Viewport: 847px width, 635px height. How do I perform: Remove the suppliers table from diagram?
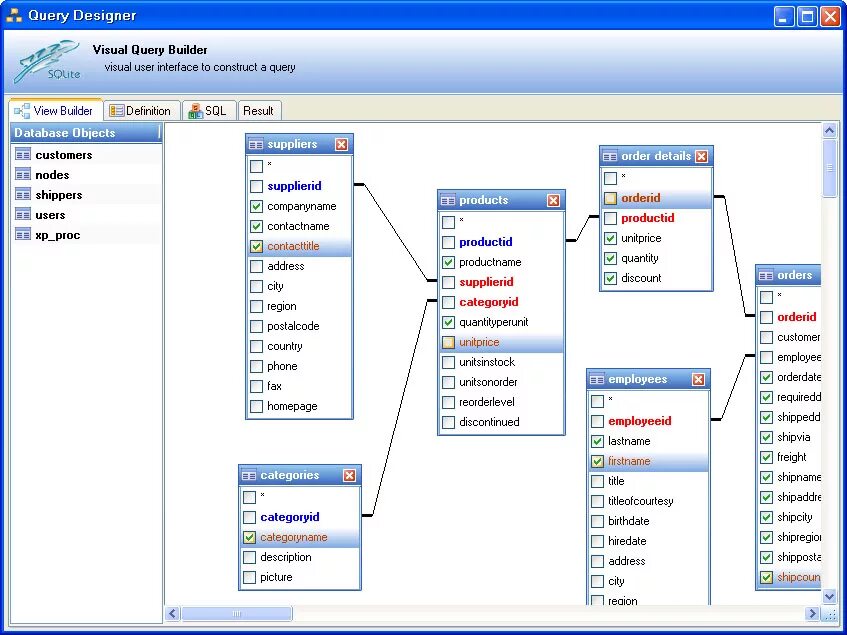341,145
